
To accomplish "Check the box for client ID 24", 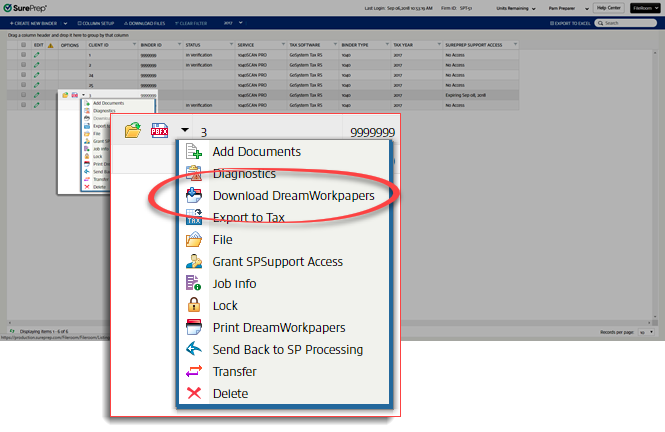I will pyautogui.click(x=23, y=75).
